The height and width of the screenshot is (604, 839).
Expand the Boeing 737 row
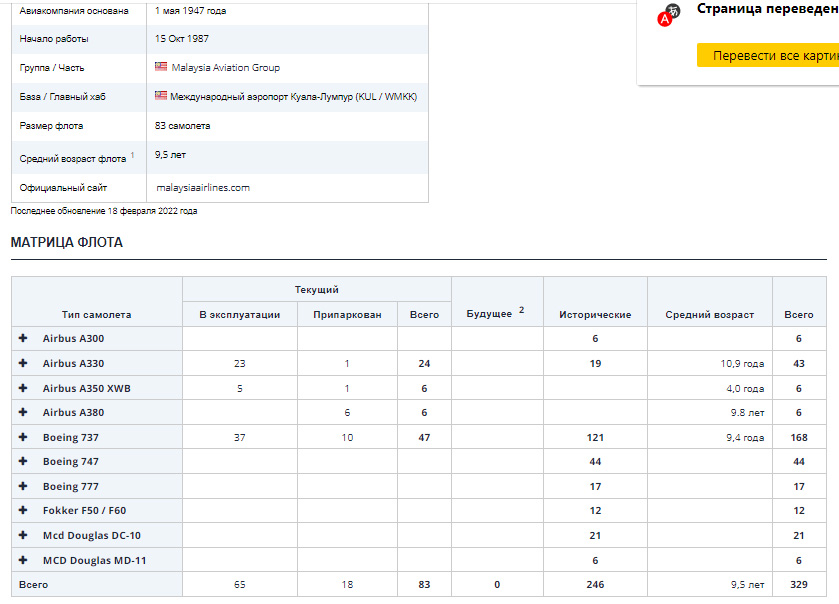tap(23, 437)
